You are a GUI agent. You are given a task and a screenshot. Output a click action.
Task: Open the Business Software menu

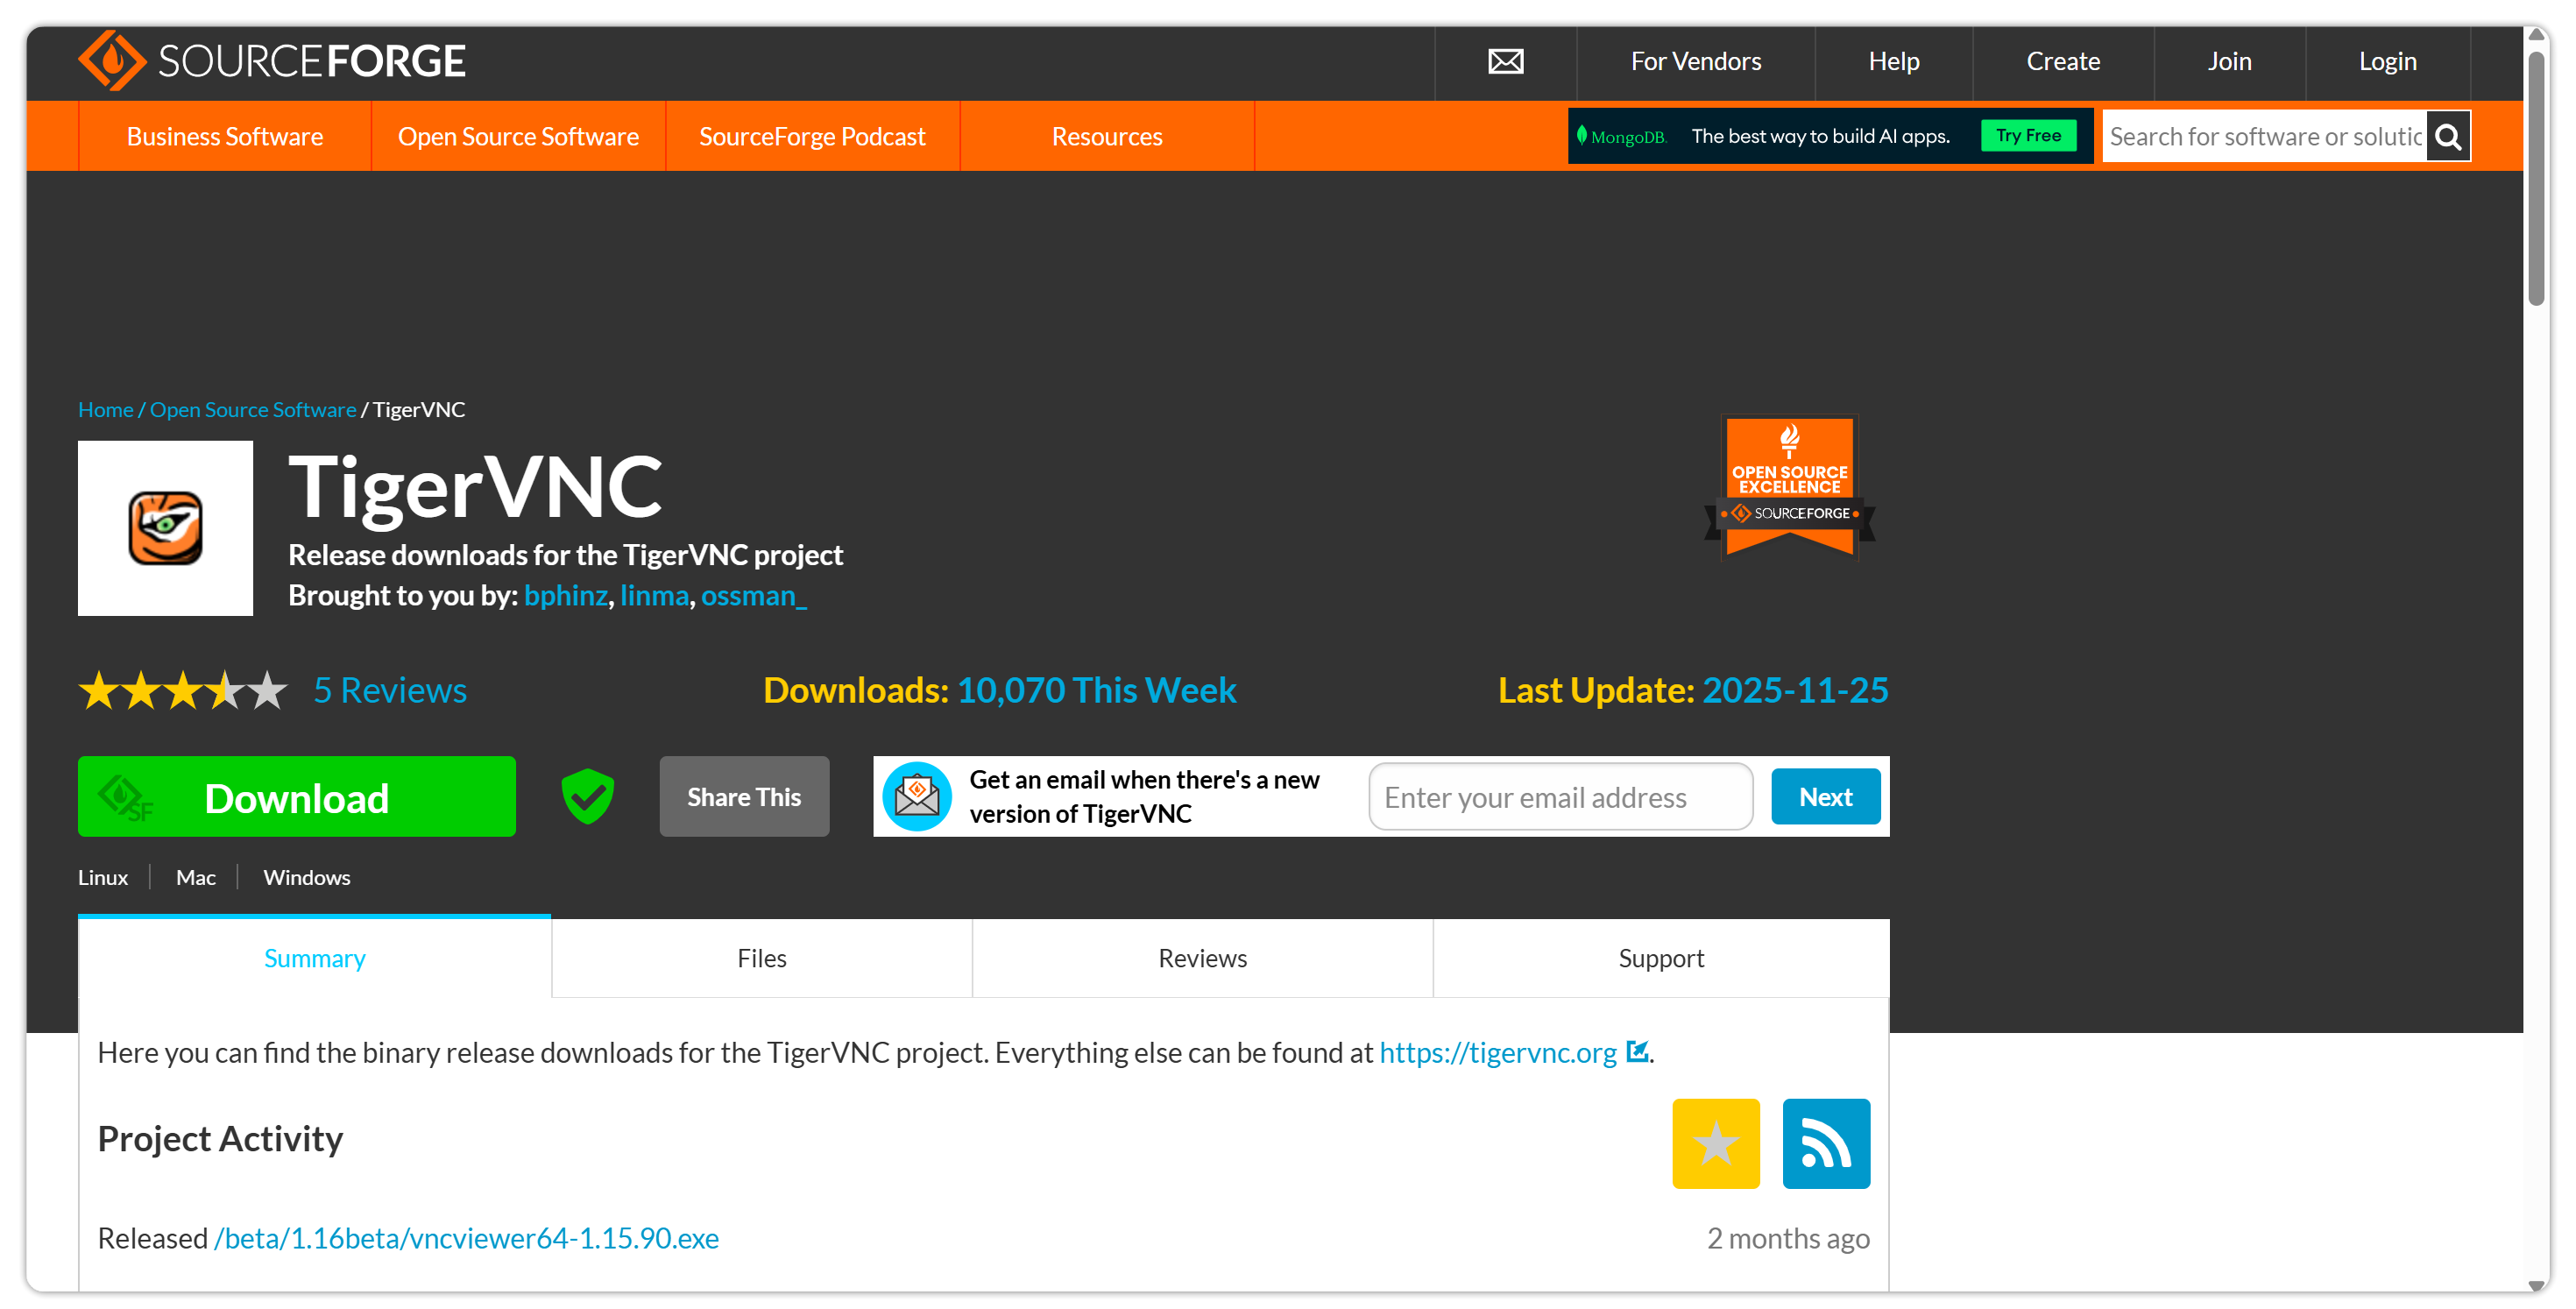tap(224, 137)
